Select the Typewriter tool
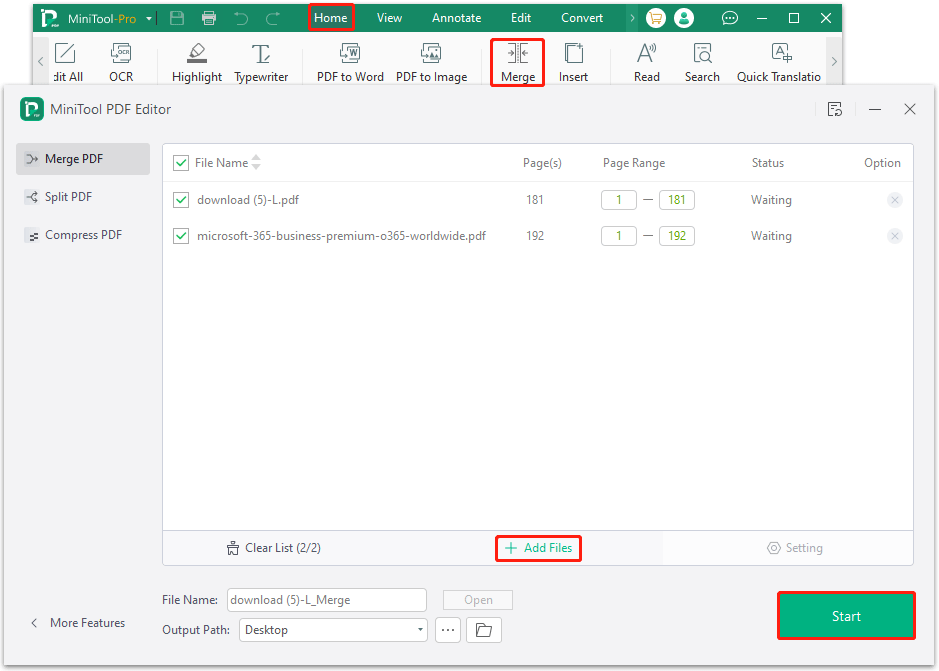 pos(261,62)
